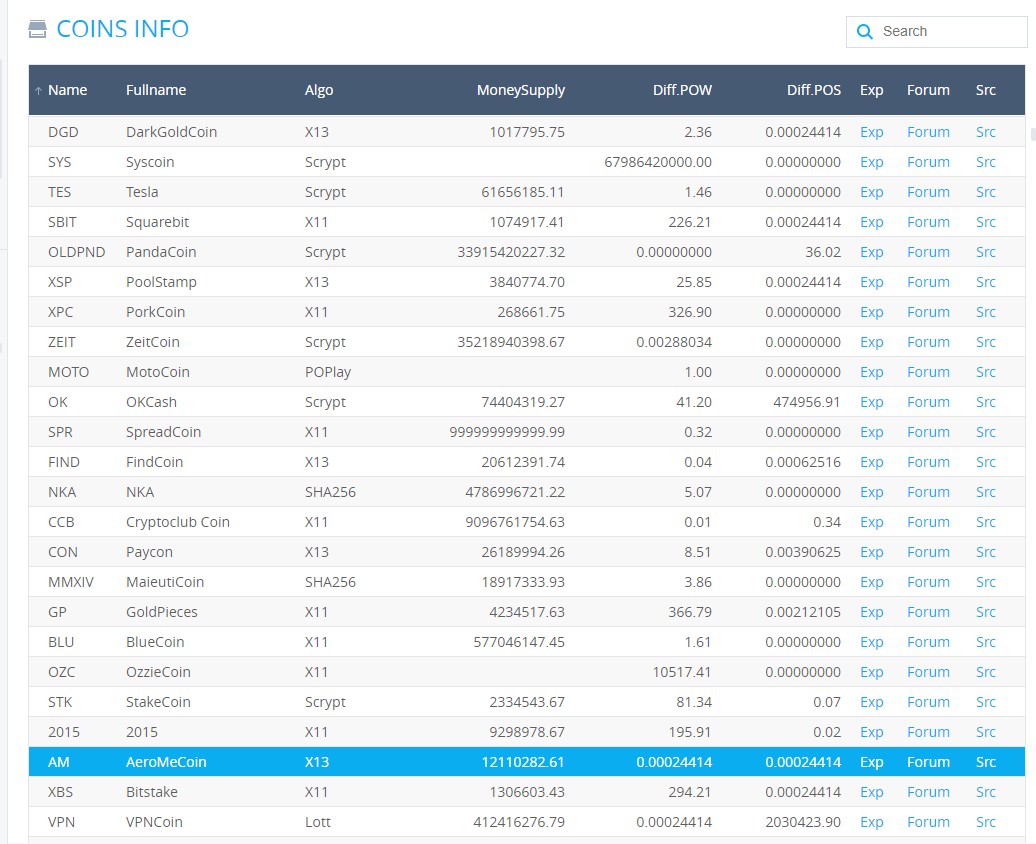Image resolution: width=1036 pixels, height=844 pixels.
Task: Sort table by Diff.POW column
Action: (x=682, y=90)
